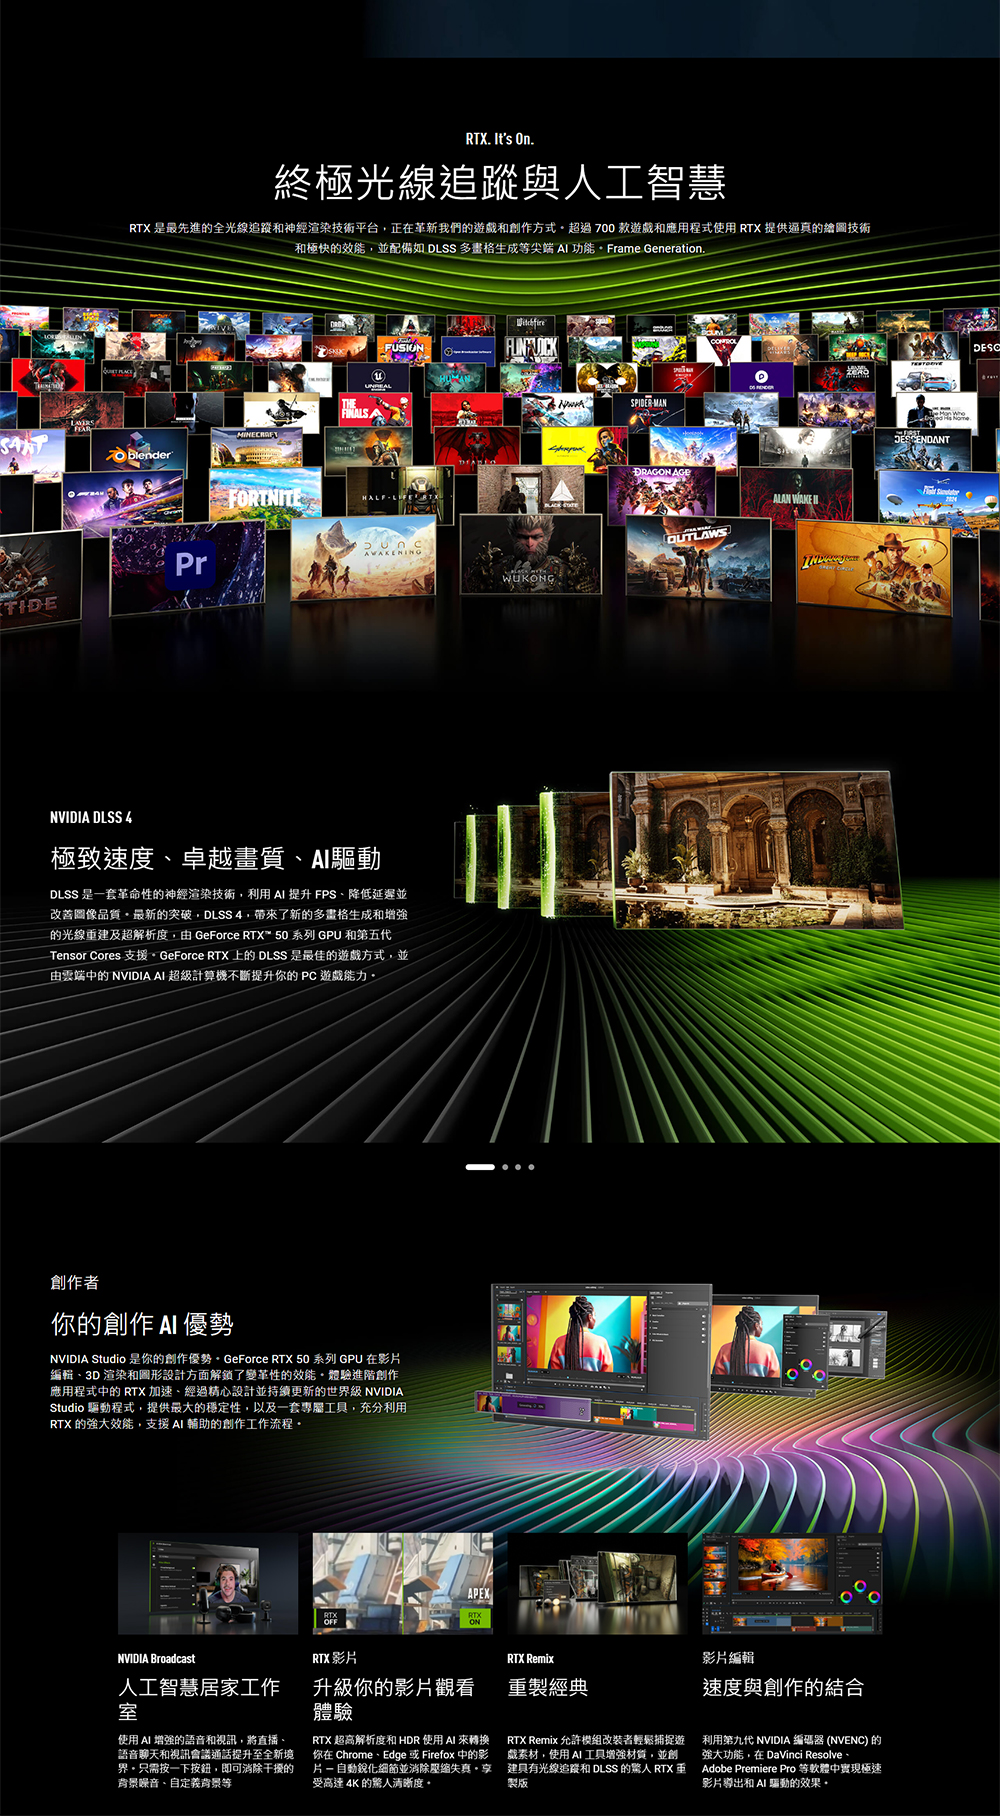Screen dimensions: 1000x1816
Task: Click the D5 Render logo tile
Action: pos(761,378)
